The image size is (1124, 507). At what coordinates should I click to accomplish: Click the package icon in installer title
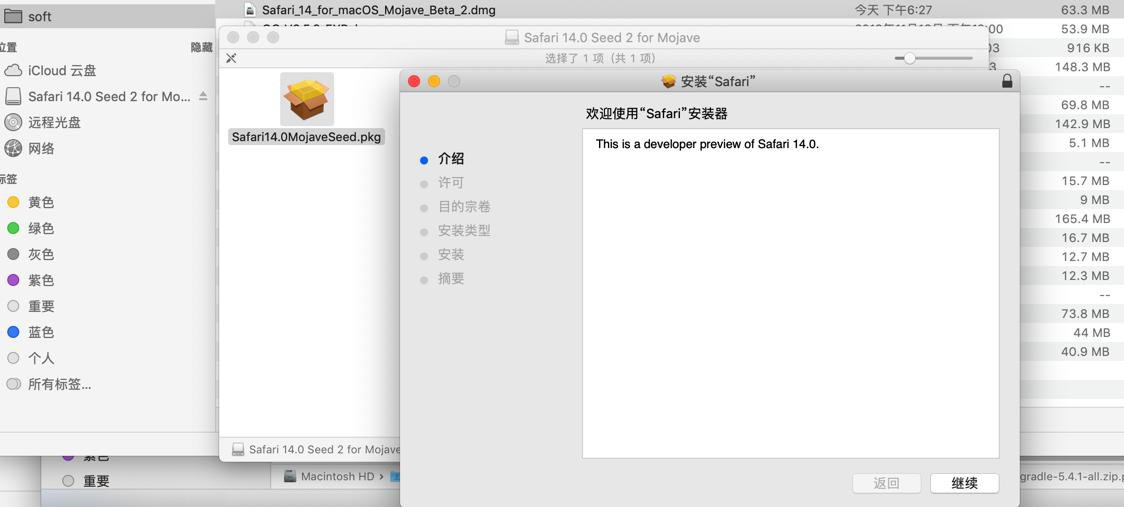click(669, 81)
